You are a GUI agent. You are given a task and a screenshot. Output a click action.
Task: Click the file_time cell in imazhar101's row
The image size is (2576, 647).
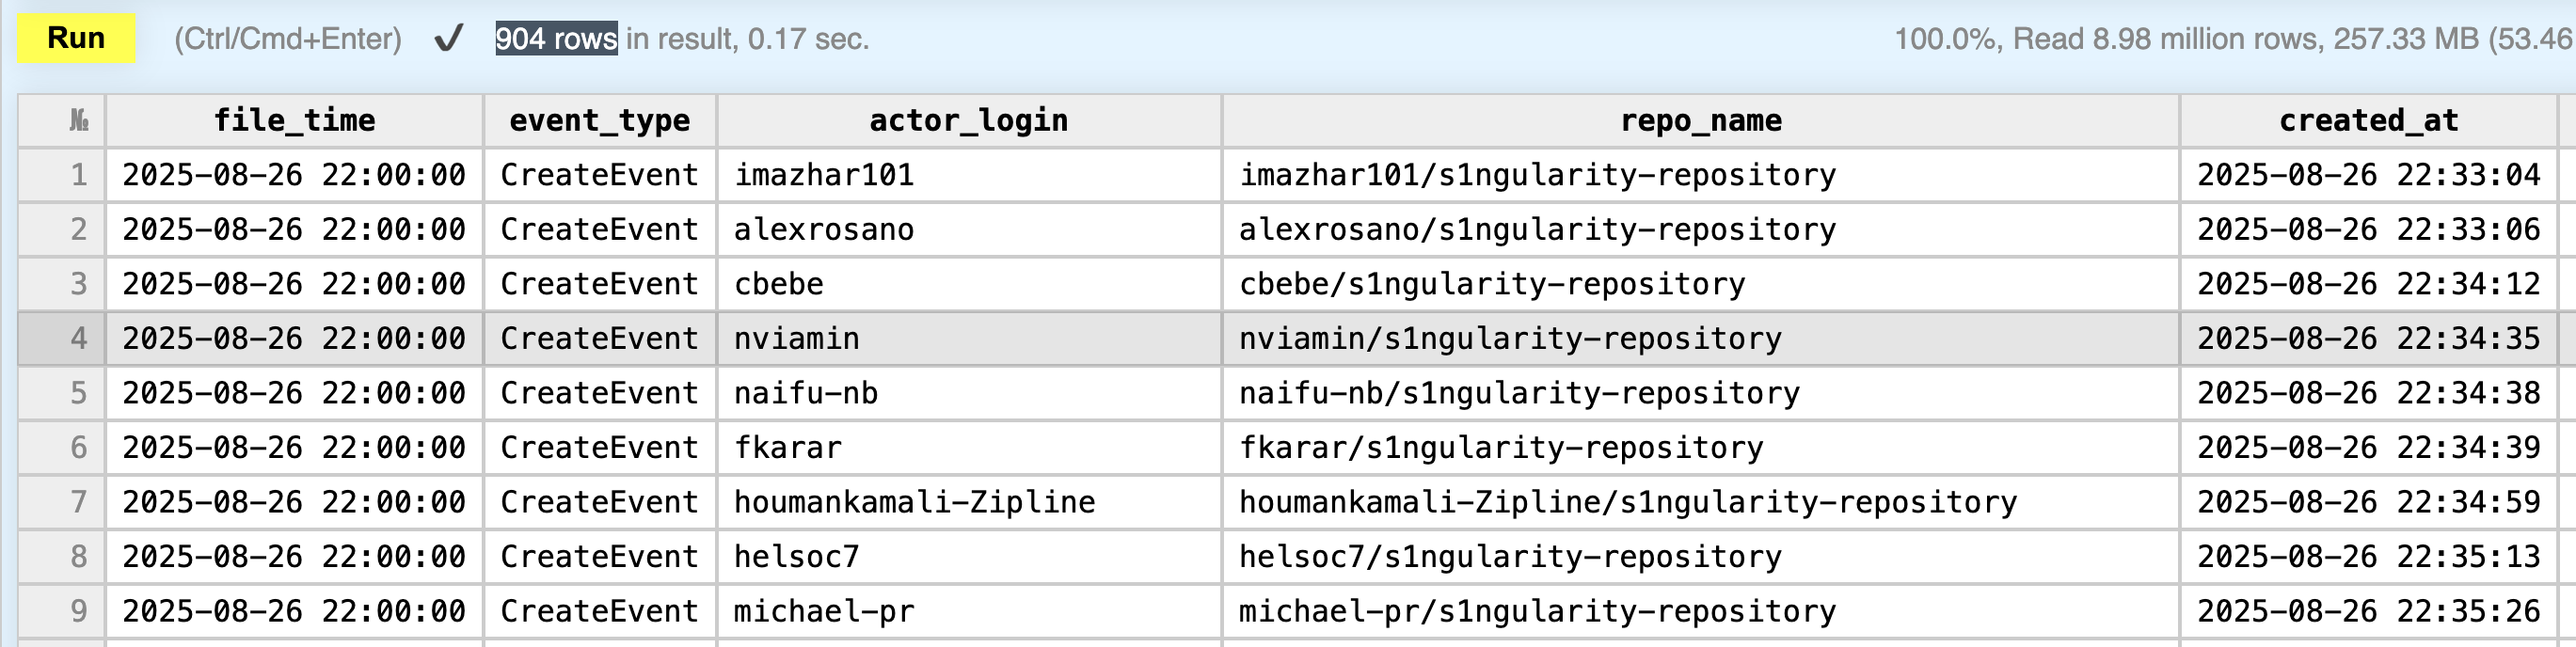[295, 175]
